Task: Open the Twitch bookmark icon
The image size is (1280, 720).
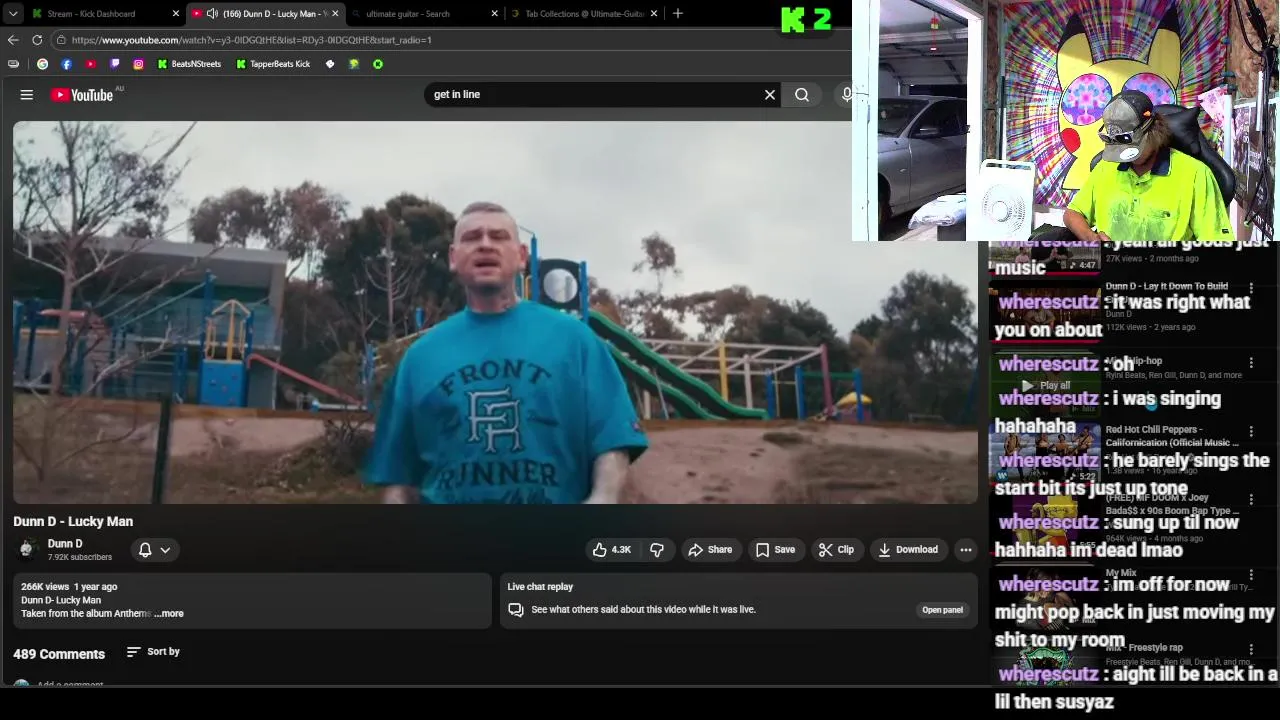Action: pyautogui.click(x=114, y=64)
